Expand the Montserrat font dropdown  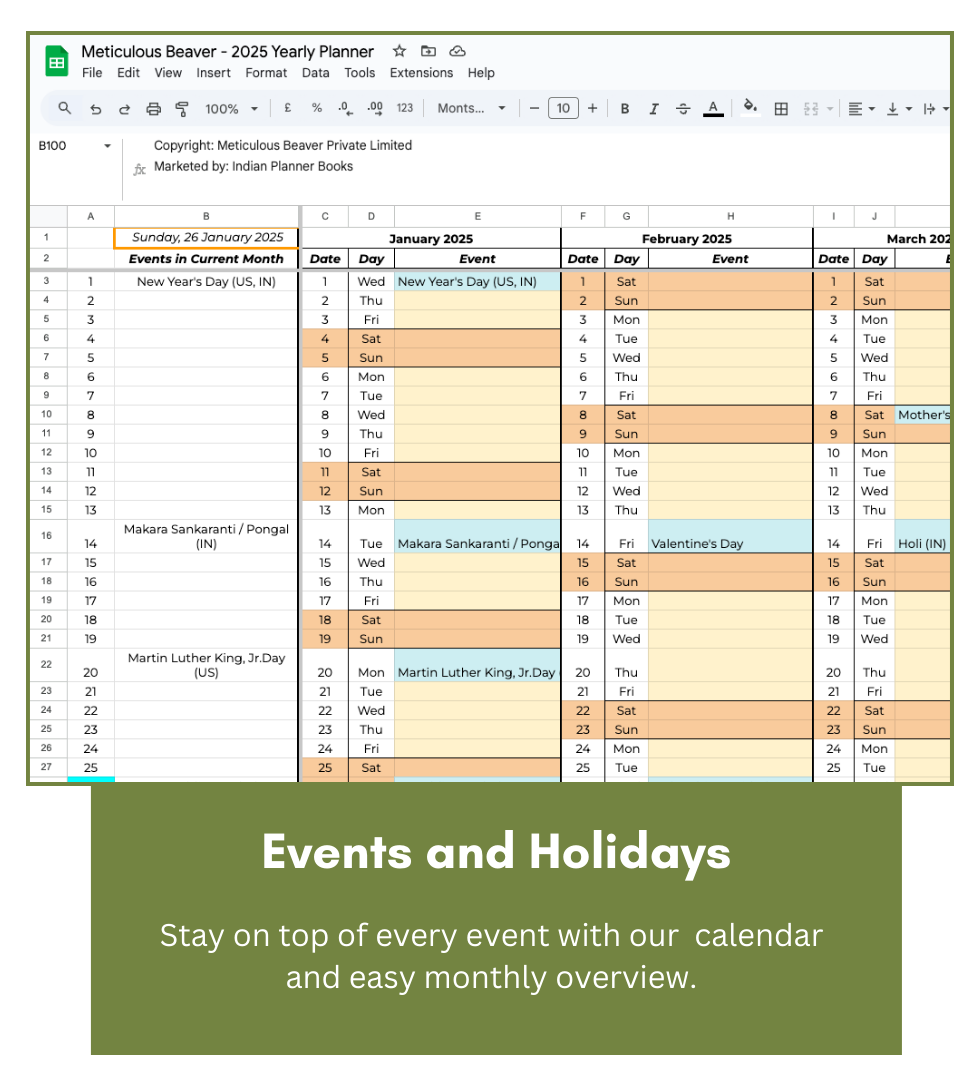[x=471, y=109]
